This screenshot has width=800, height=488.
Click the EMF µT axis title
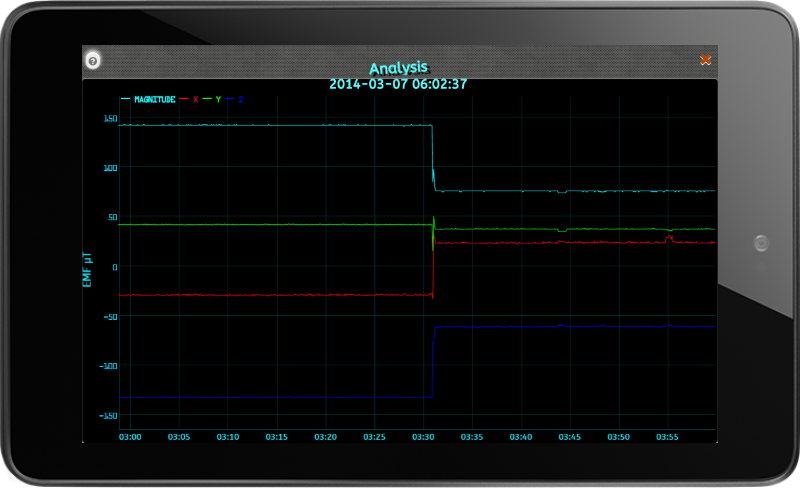tap(87, 270)
